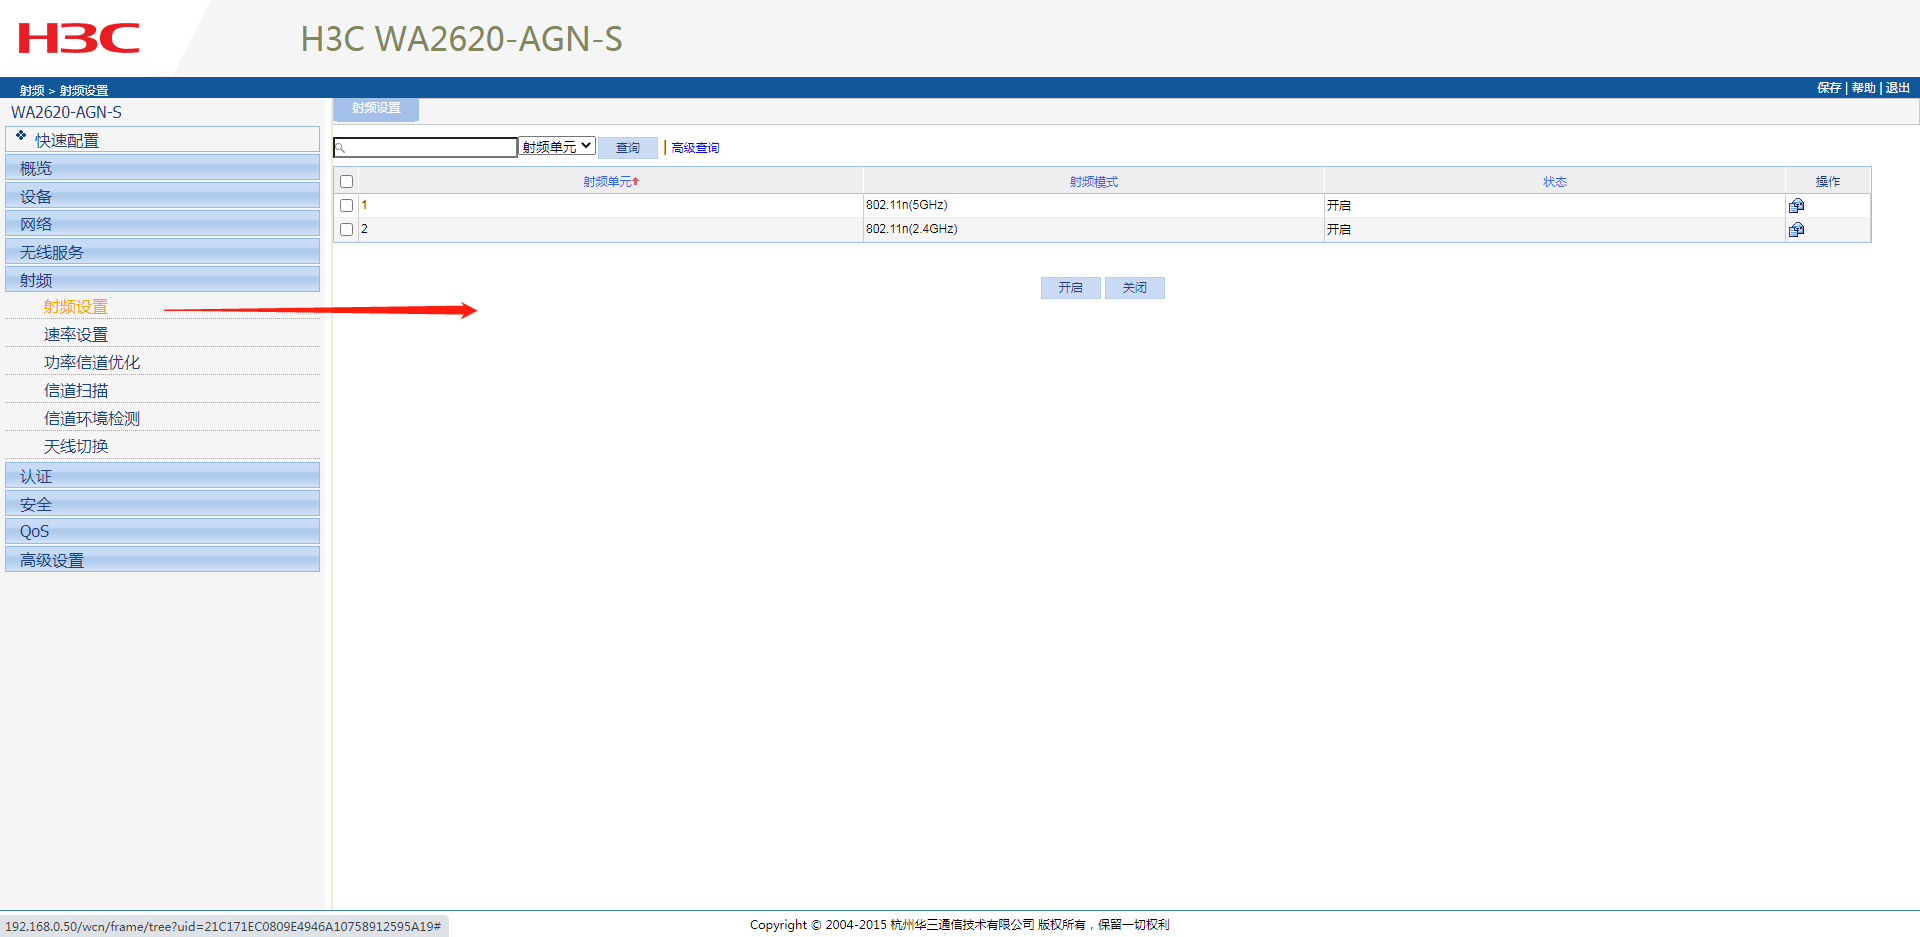Open 信道扫描 page

(76, 391)
